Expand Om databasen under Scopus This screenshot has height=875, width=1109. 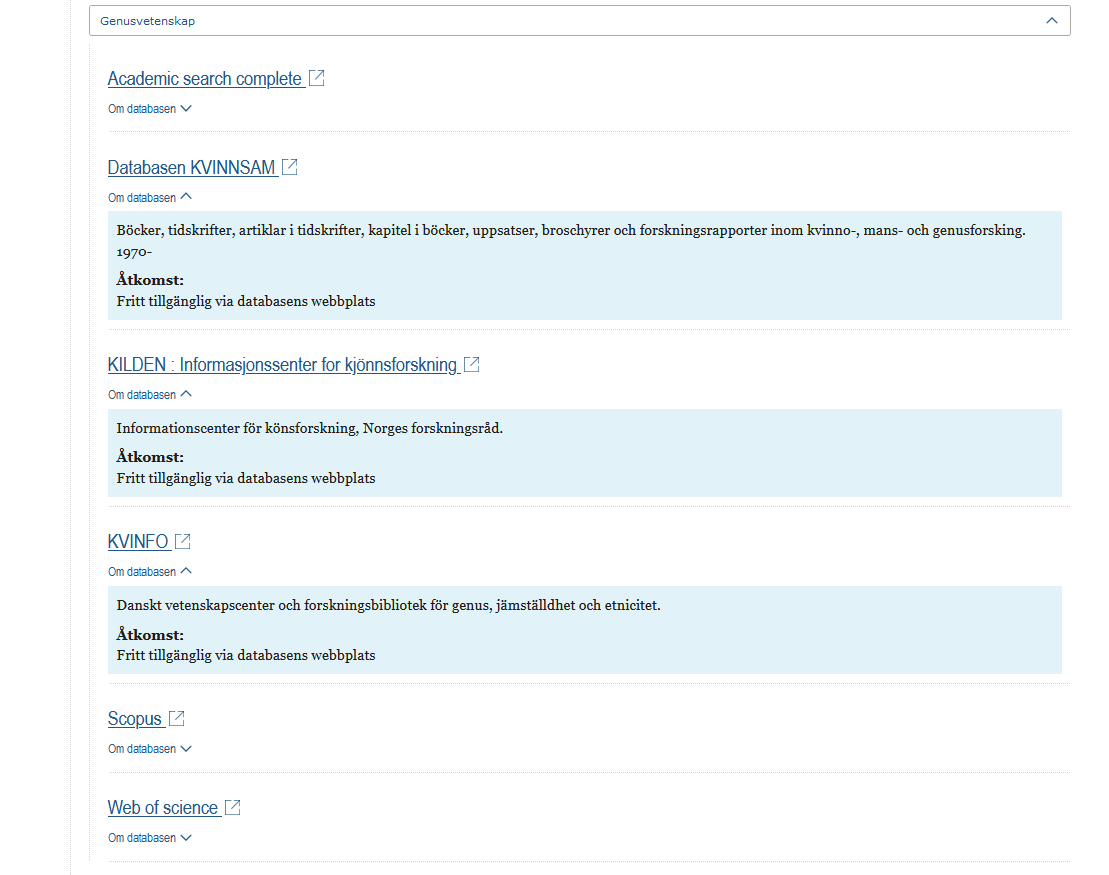pyautogui.click(x=149, y=749)
